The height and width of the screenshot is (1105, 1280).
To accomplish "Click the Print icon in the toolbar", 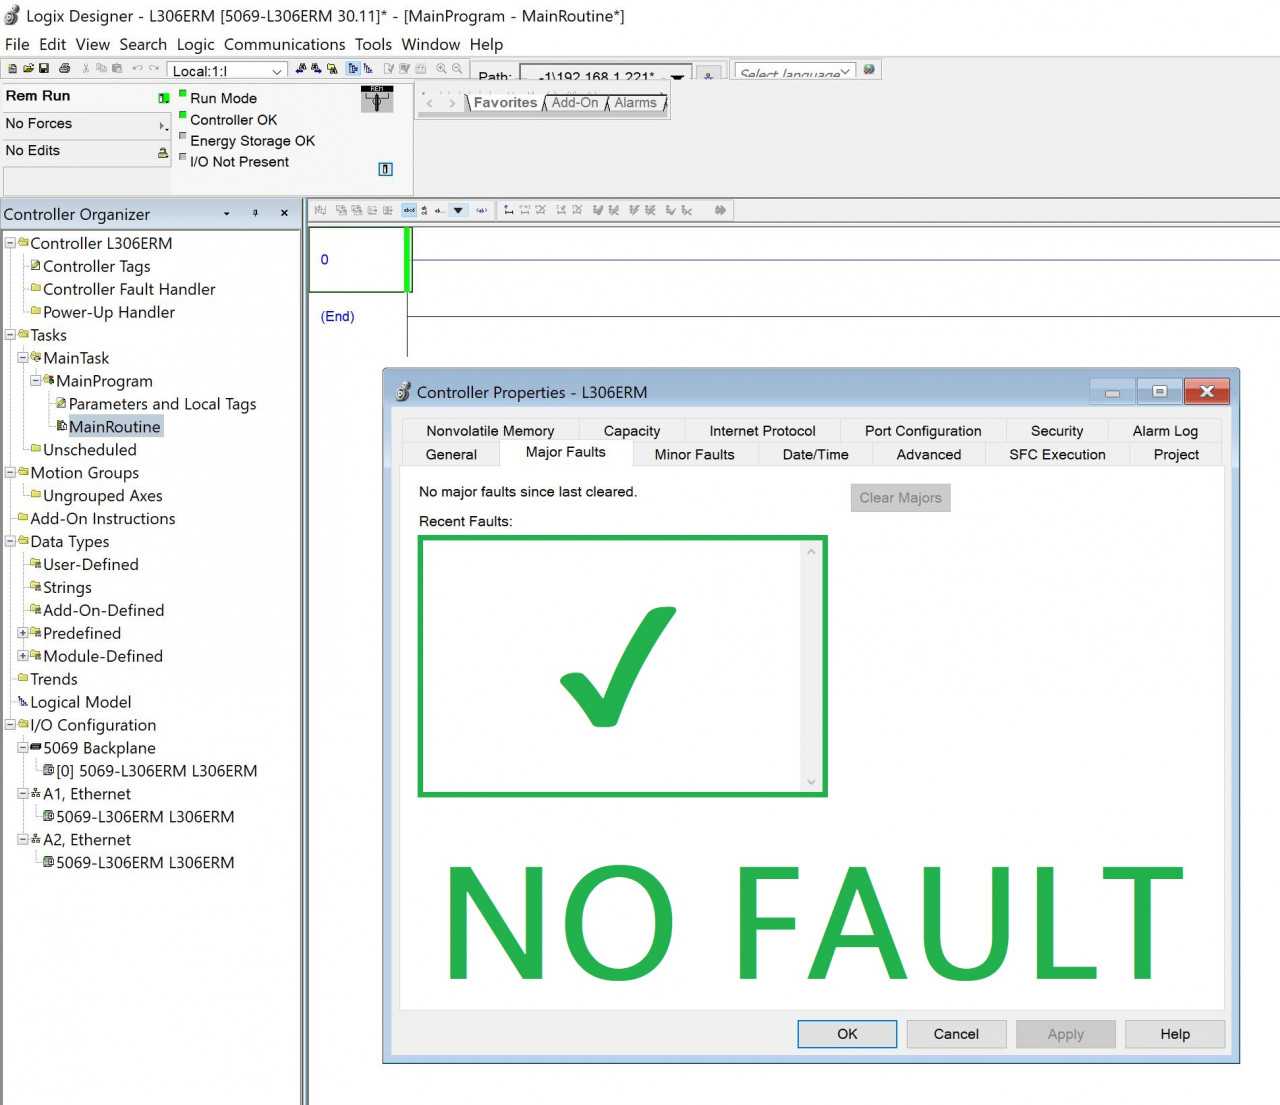I will [65, 69].
